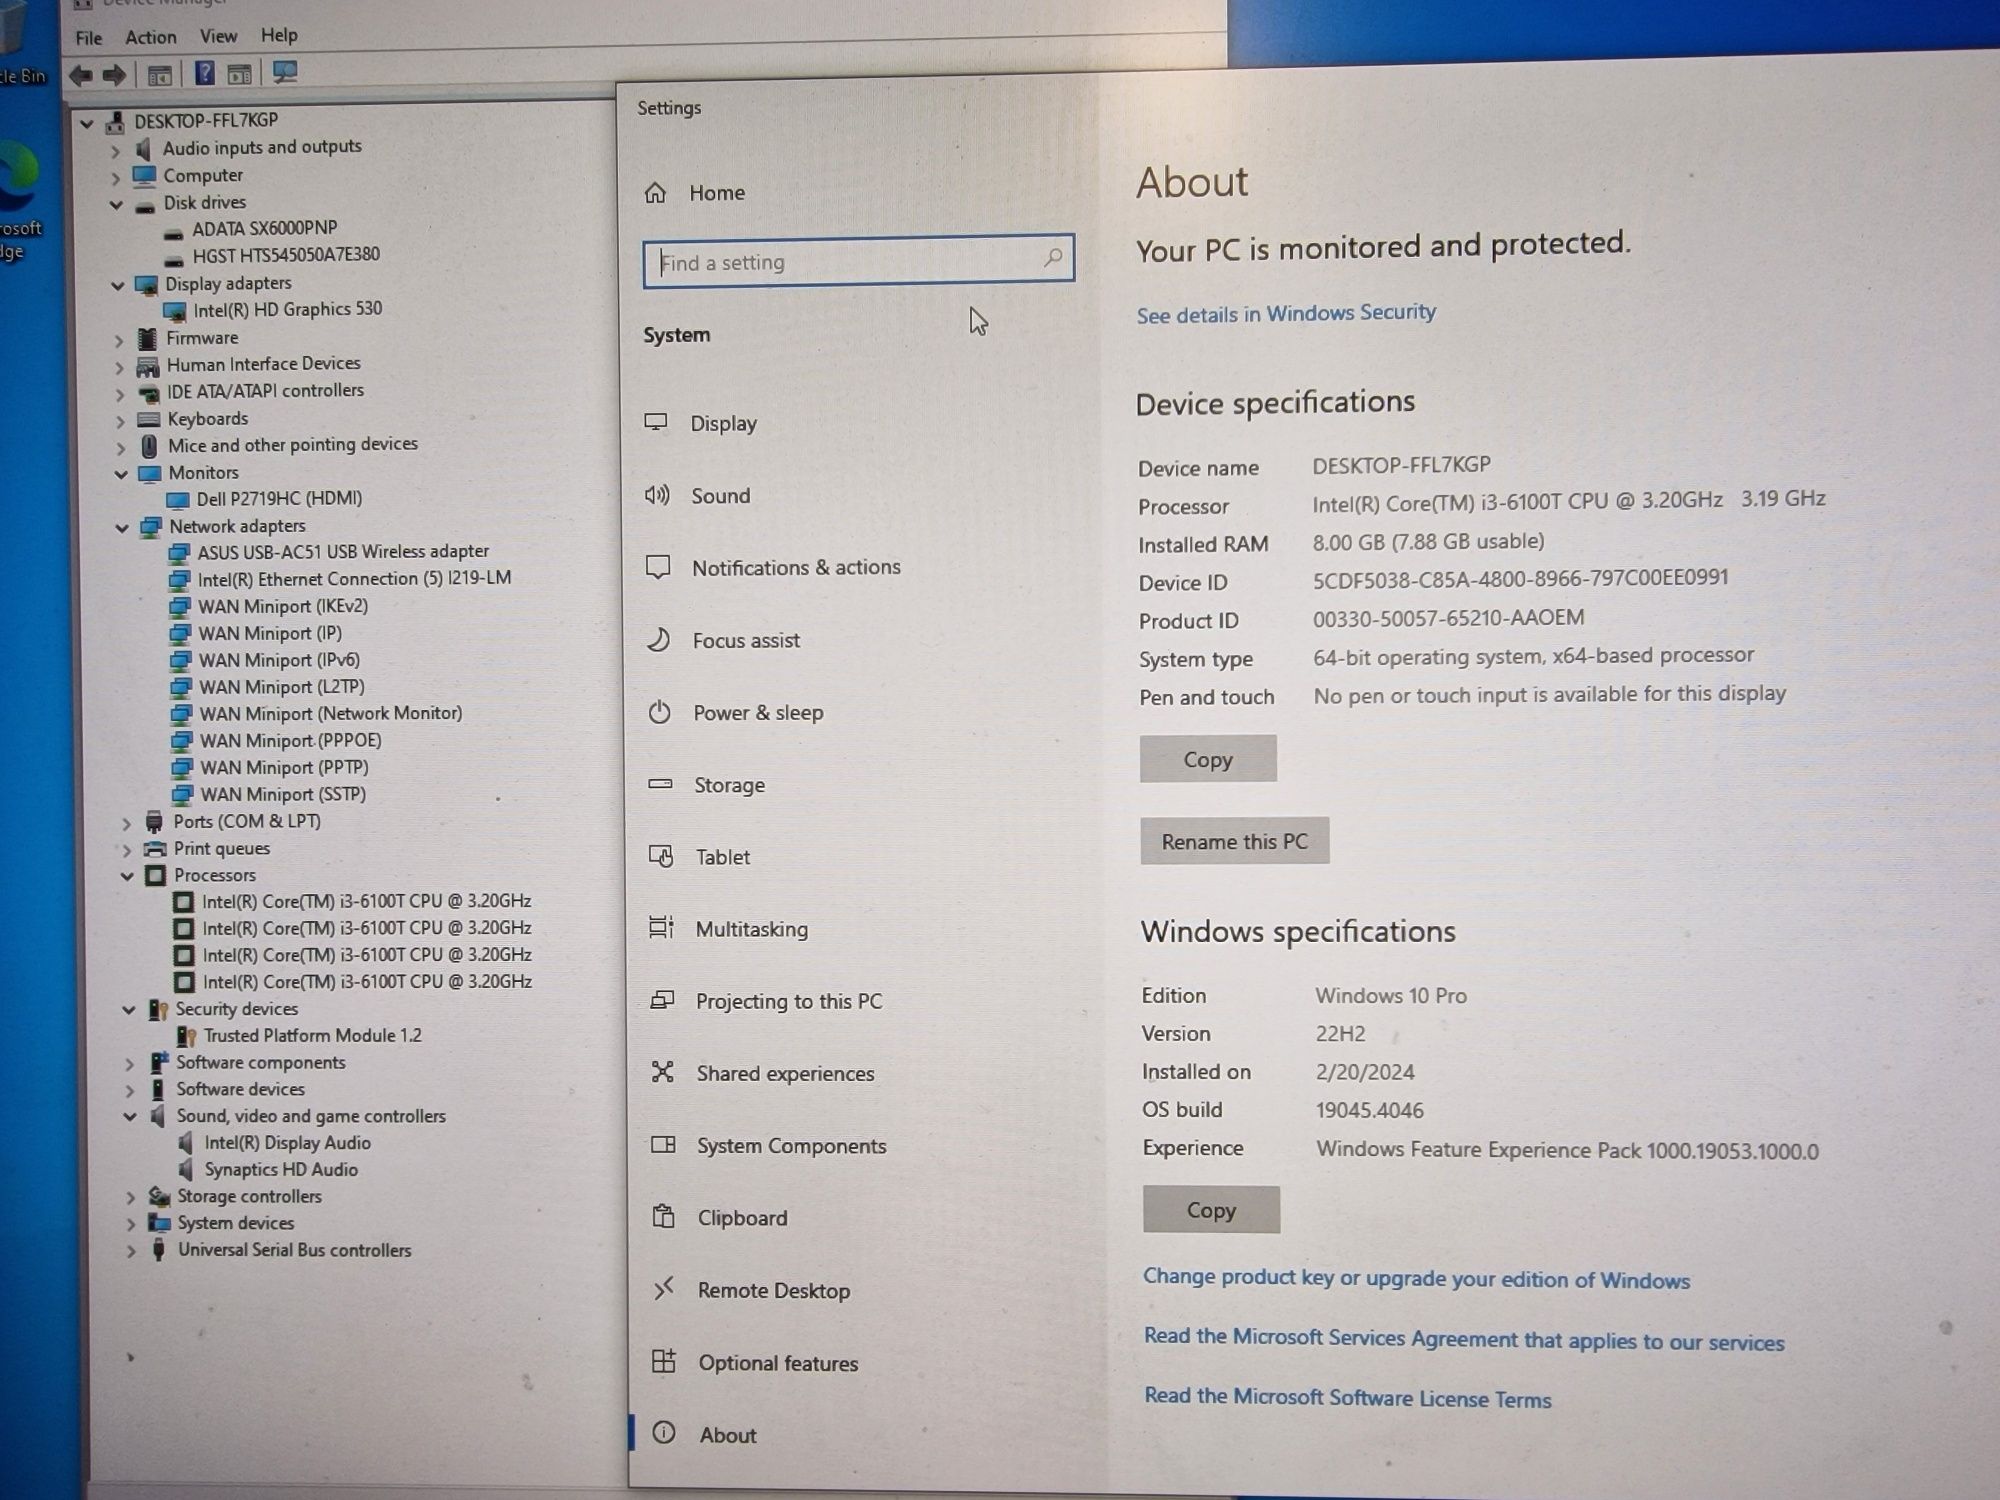Click Copy under Device specifications
The width and height of the screenshot is (2000, 1500).
1208,759
